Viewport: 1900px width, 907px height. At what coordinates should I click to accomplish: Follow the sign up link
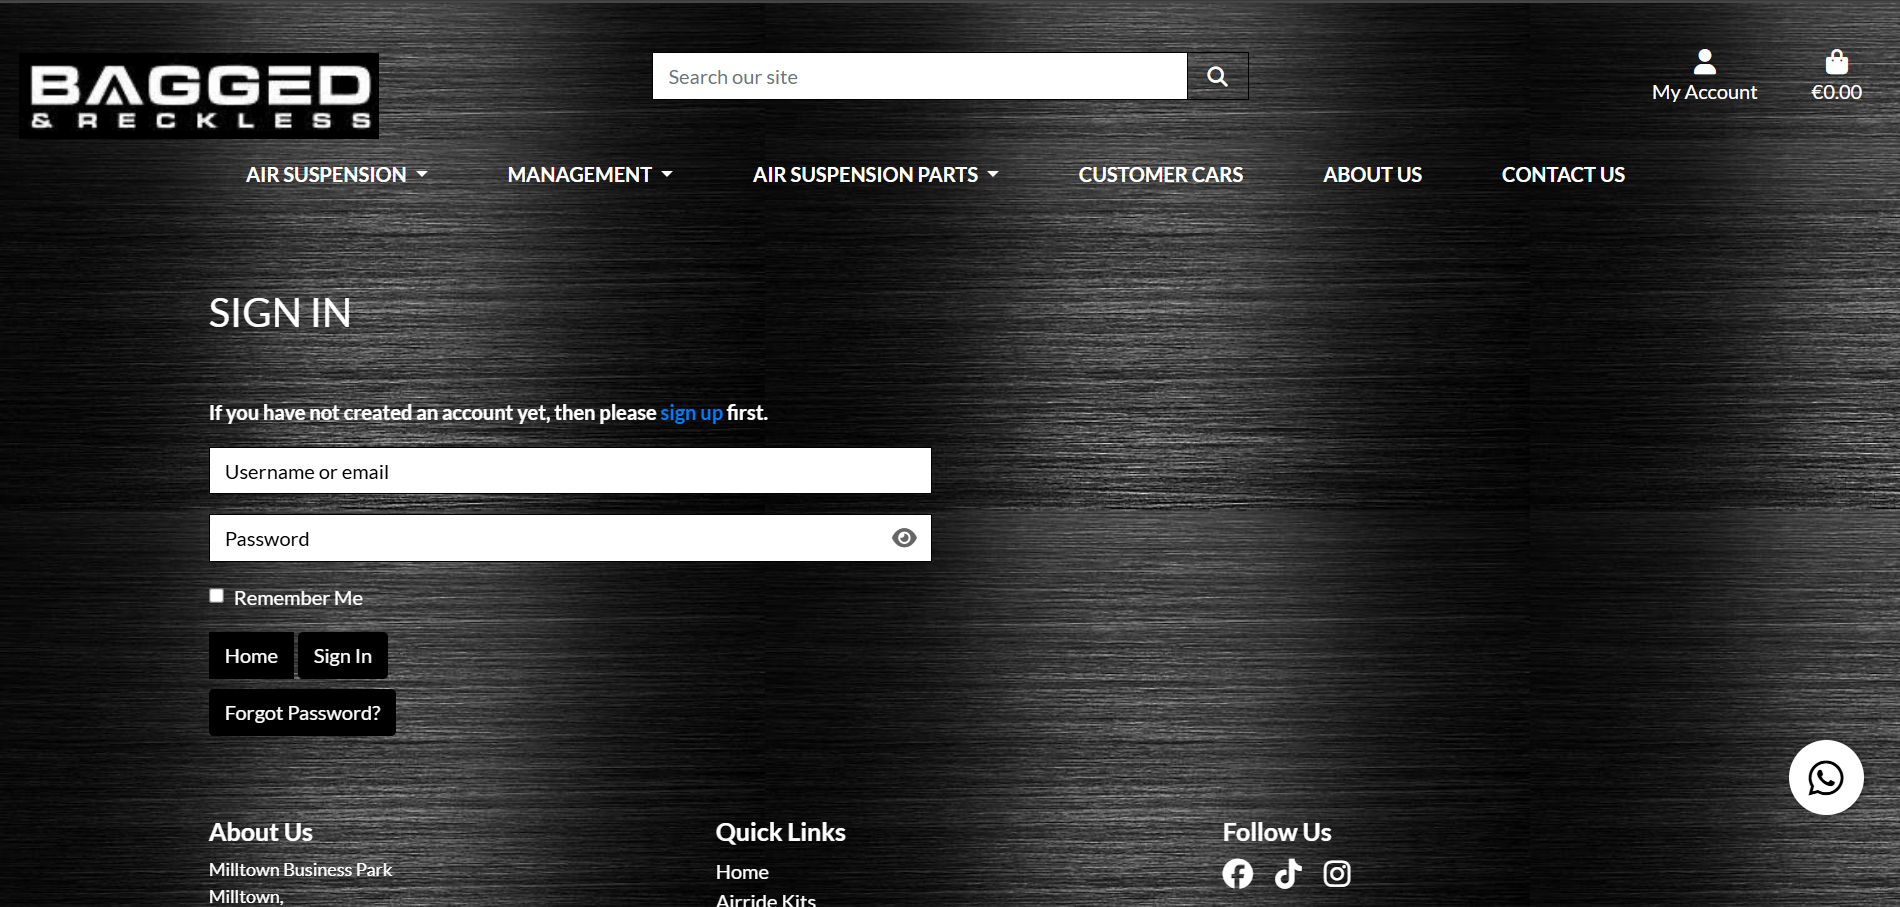coord(691,412)
